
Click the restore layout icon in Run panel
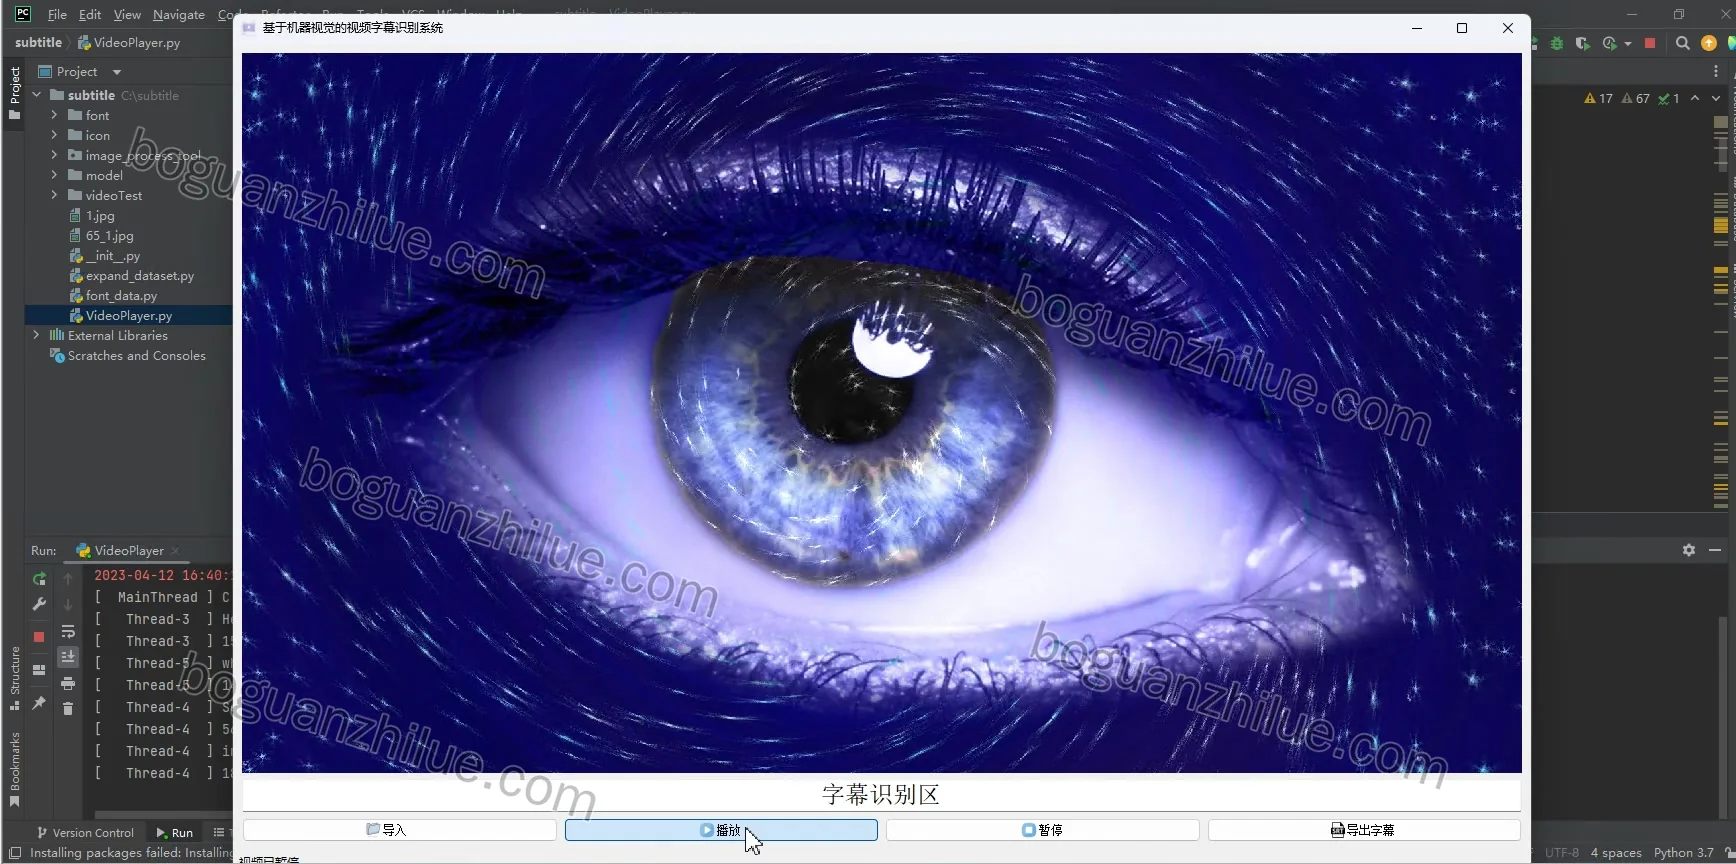point(39,670)
